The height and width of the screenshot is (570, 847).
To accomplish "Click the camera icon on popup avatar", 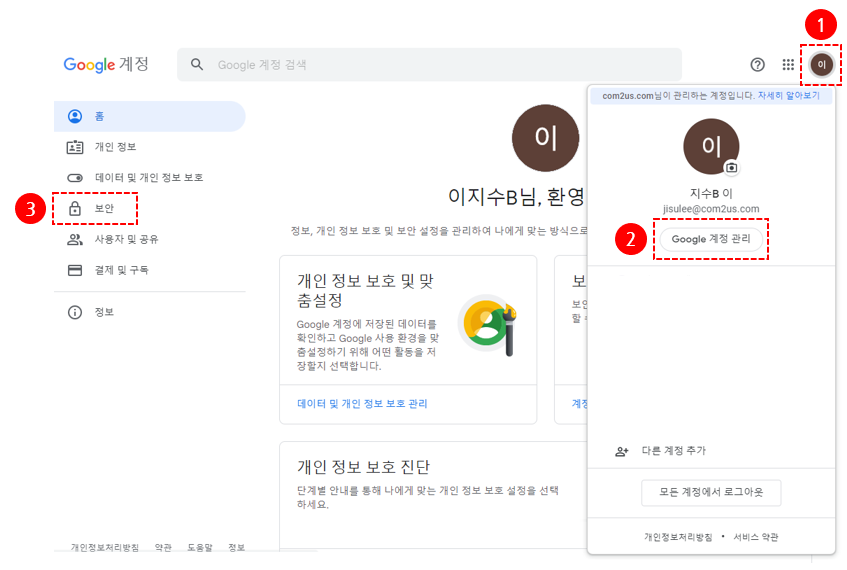I will 731,167.
